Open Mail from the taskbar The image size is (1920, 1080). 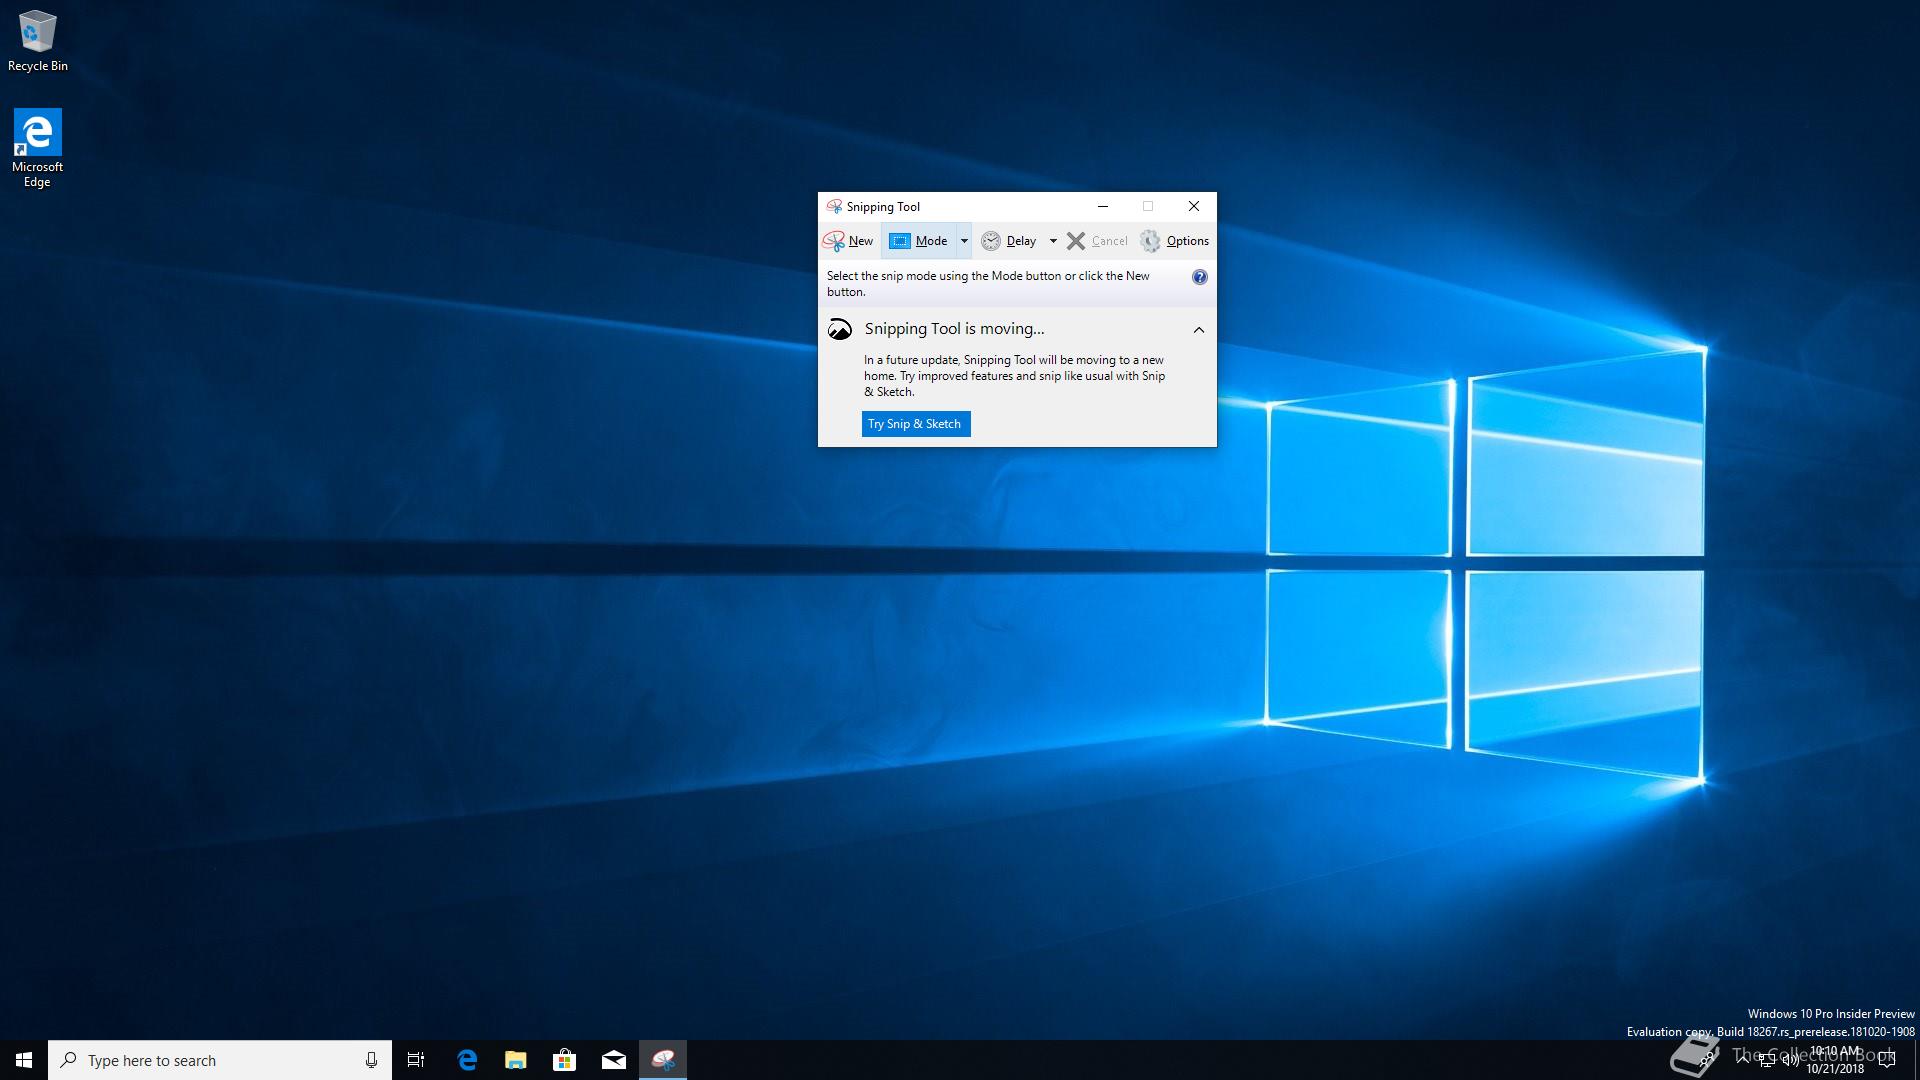click(x=614, y=1060)
